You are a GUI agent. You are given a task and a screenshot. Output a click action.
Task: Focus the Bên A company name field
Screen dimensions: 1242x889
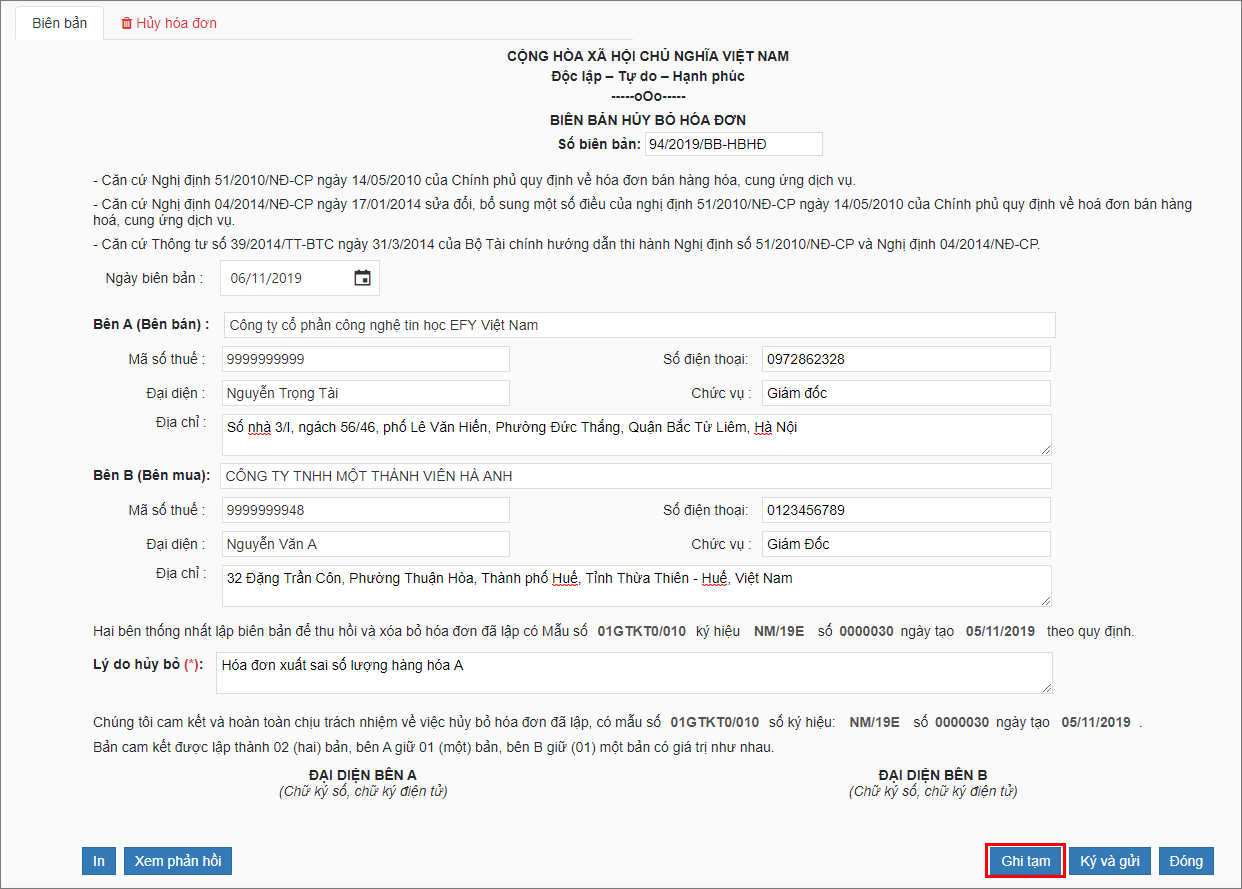[x=640, y=325]
